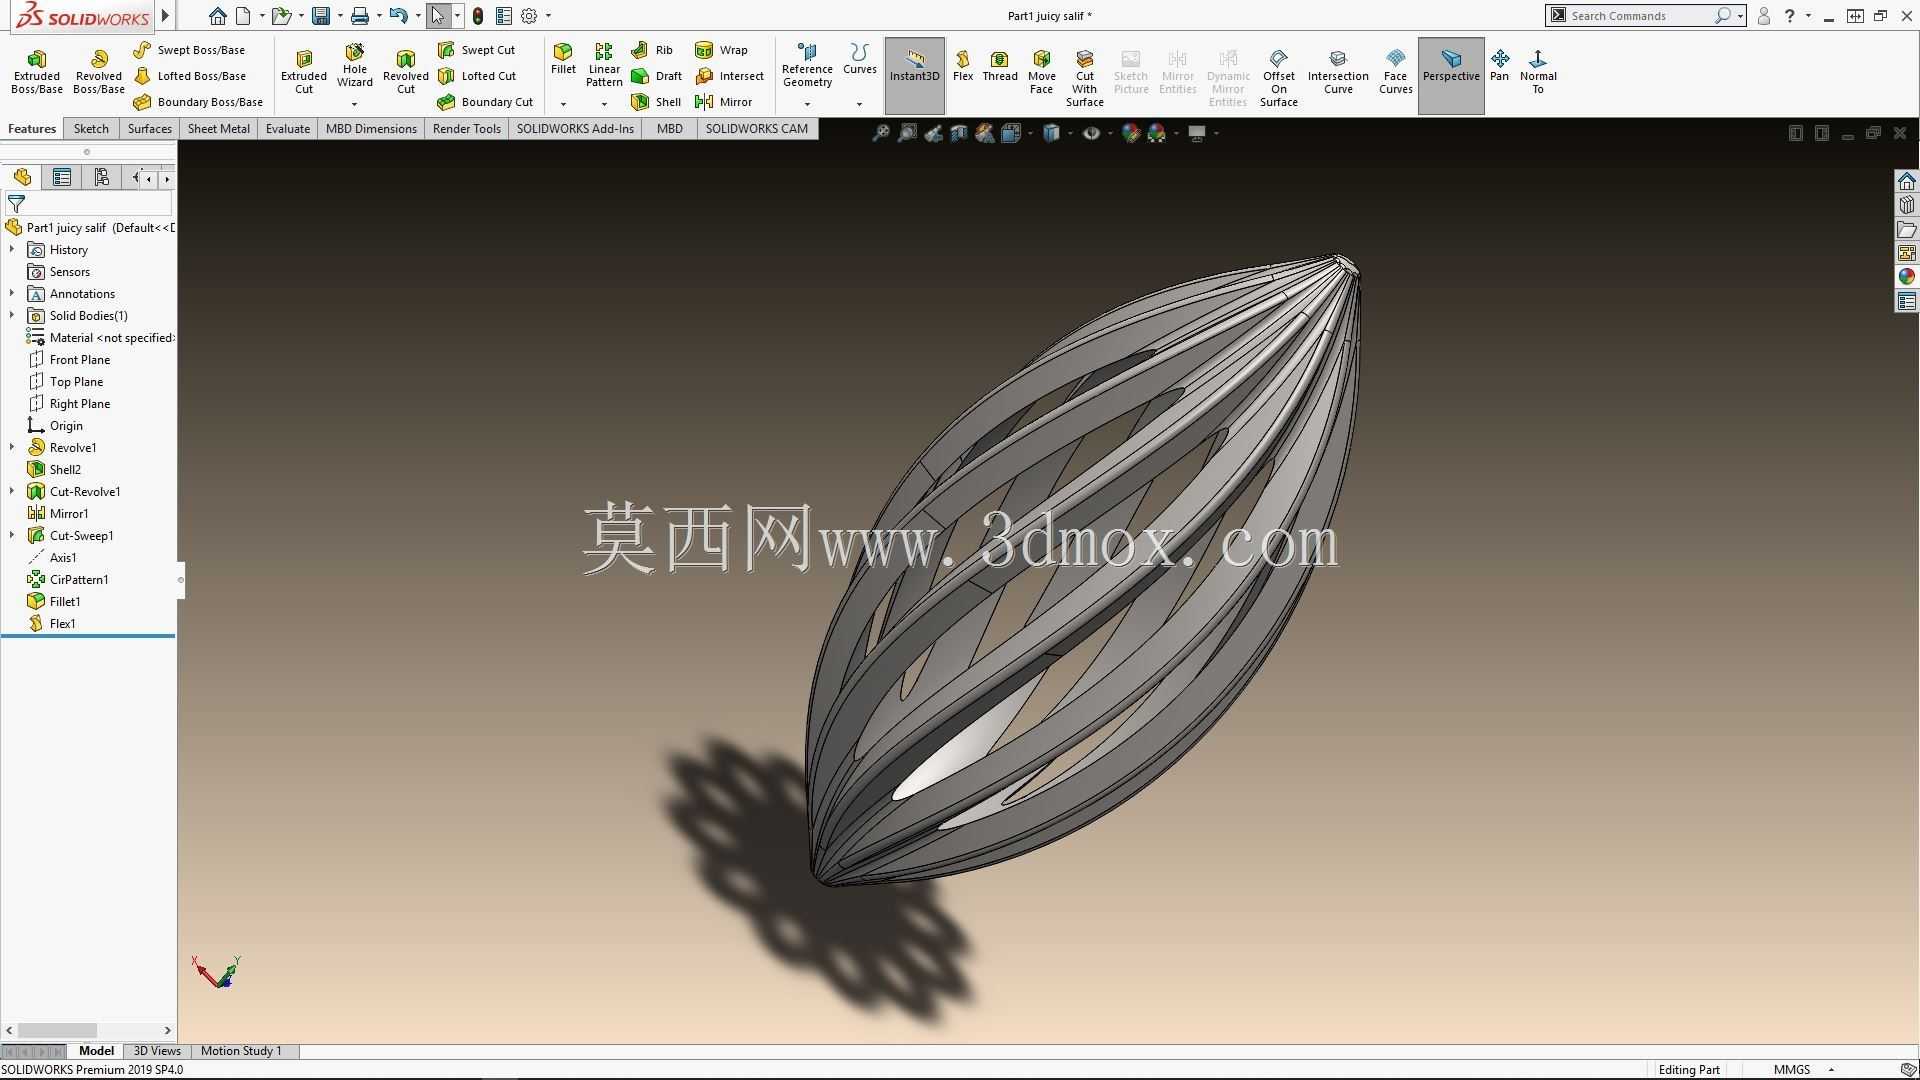This screenshot has width=1920, height=1080.
Task: Select the Thread tool
Action: 999,66
